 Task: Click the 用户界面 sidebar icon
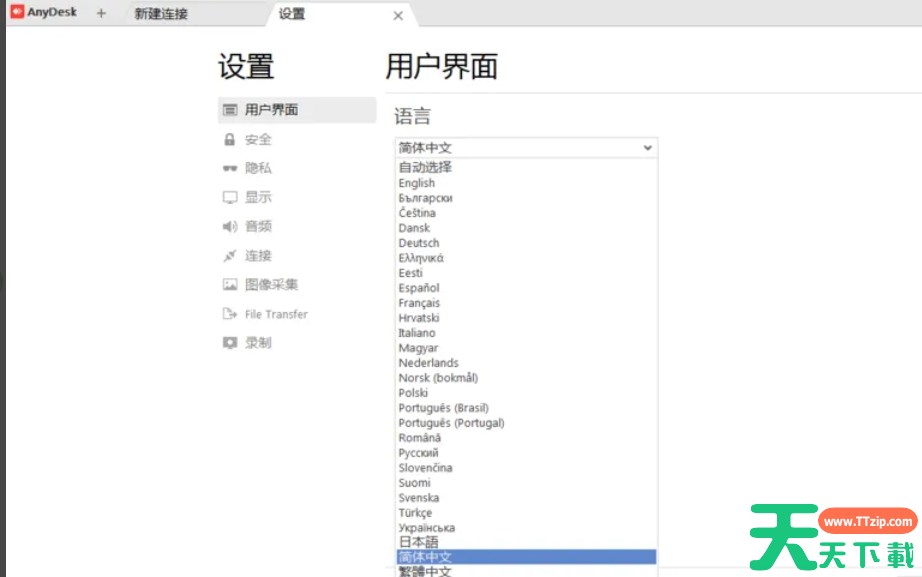(230, 110)
